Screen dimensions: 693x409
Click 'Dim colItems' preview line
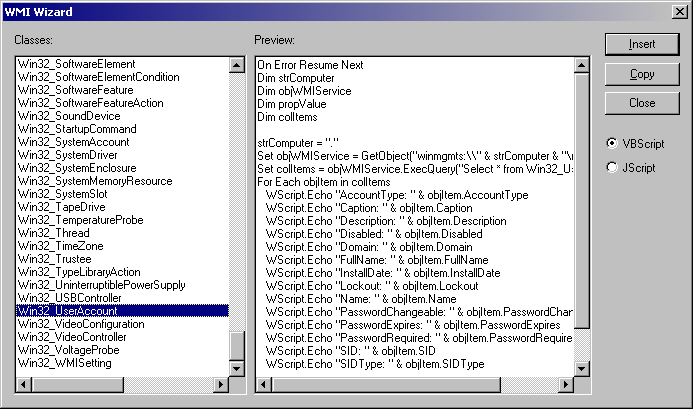pyautogui.click(x=287, y=117)
